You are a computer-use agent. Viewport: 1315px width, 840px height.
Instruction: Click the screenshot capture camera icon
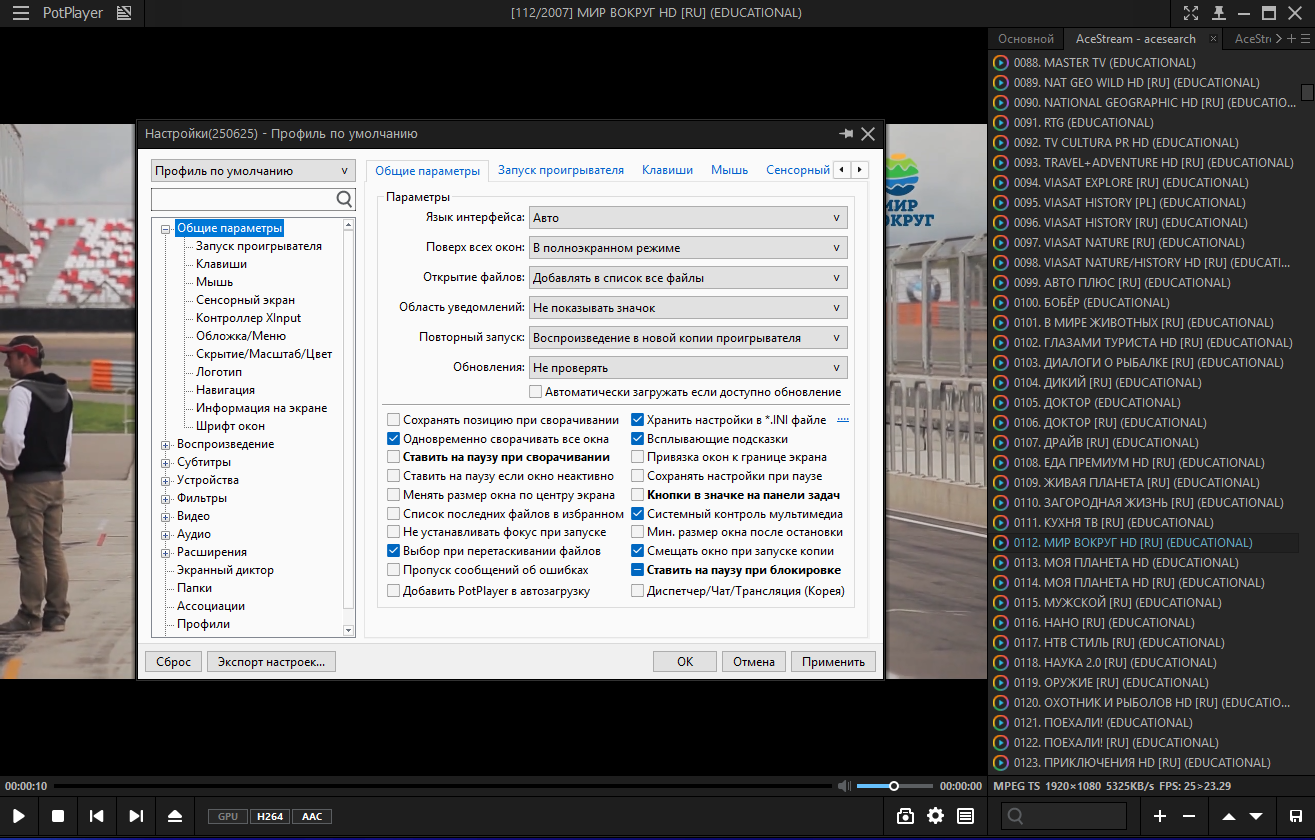click(905, 816)
